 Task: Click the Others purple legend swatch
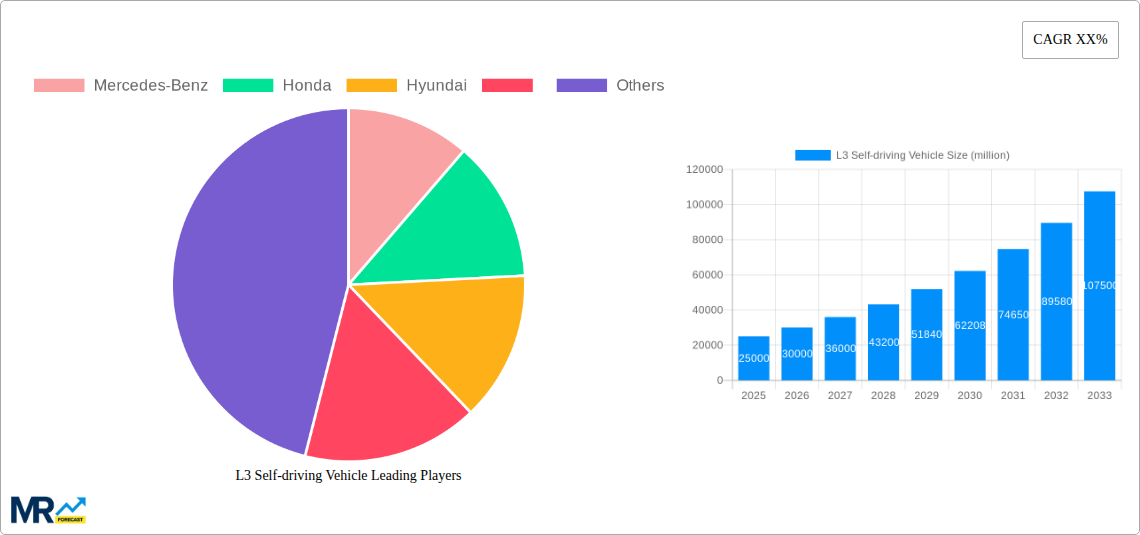pos(582,86)
